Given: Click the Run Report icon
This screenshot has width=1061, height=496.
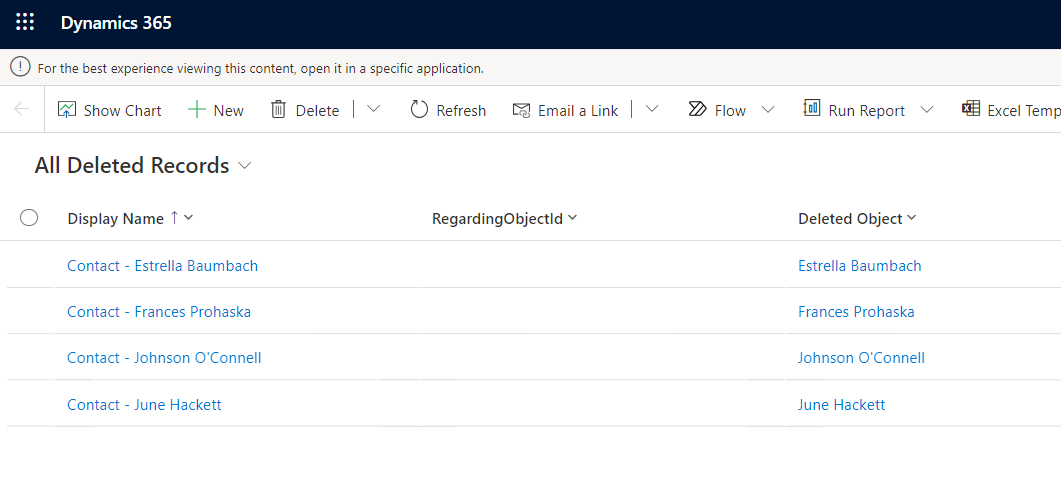Looking at the screenshot, I should [812, 109].
